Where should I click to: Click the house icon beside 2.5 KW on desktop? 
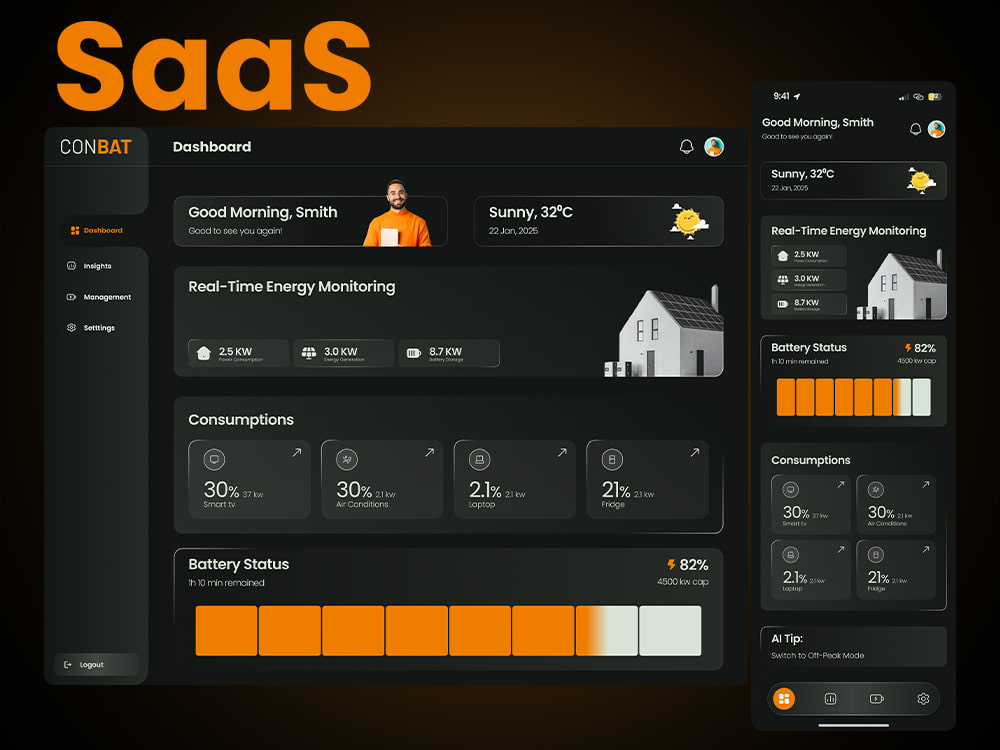[x=203, y=353]
